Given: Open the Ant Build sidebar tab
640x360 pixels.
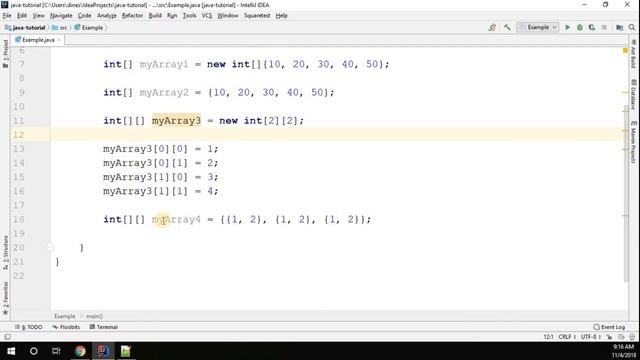Looking at the screenshot, I should [x=633, y=54].
